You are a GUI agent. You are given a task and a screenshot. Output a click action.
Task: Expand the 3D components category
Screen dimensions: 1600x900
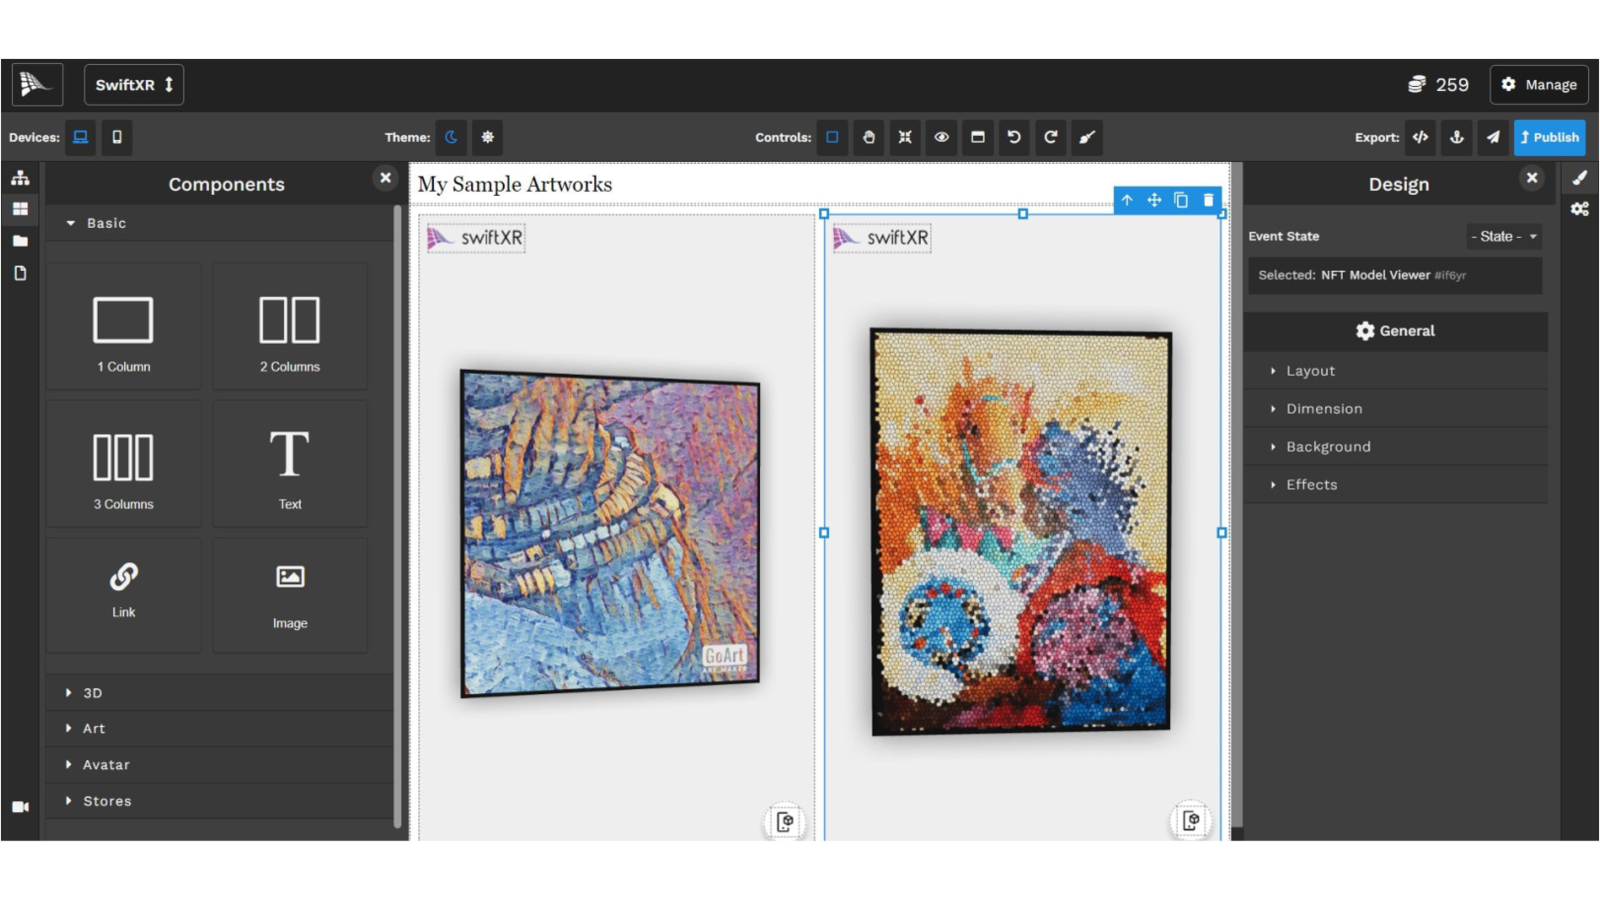[x=92, y=693]
